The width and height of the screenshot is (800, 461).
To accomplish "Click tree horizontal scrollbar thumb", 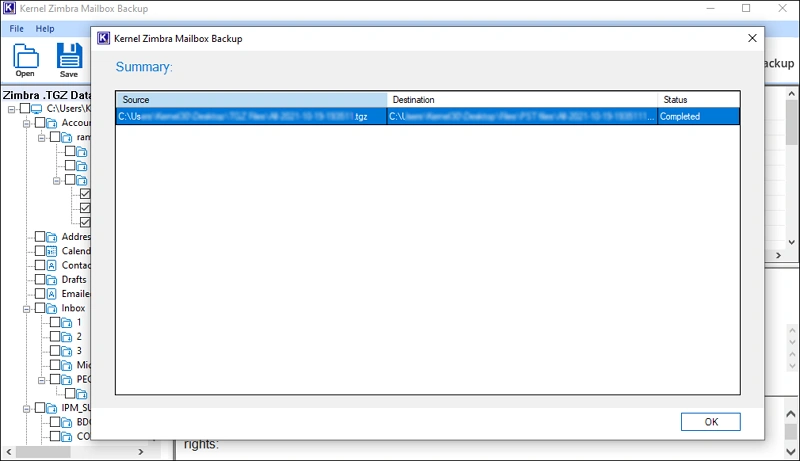I will 43,452.
